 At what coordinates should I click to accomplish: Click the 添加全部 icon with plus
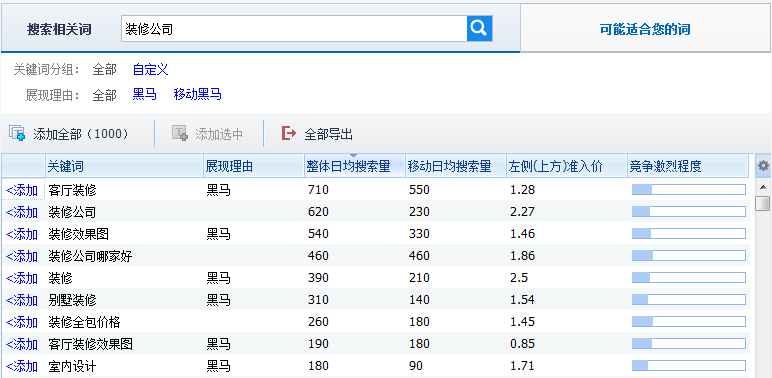[x=17, y=133]
